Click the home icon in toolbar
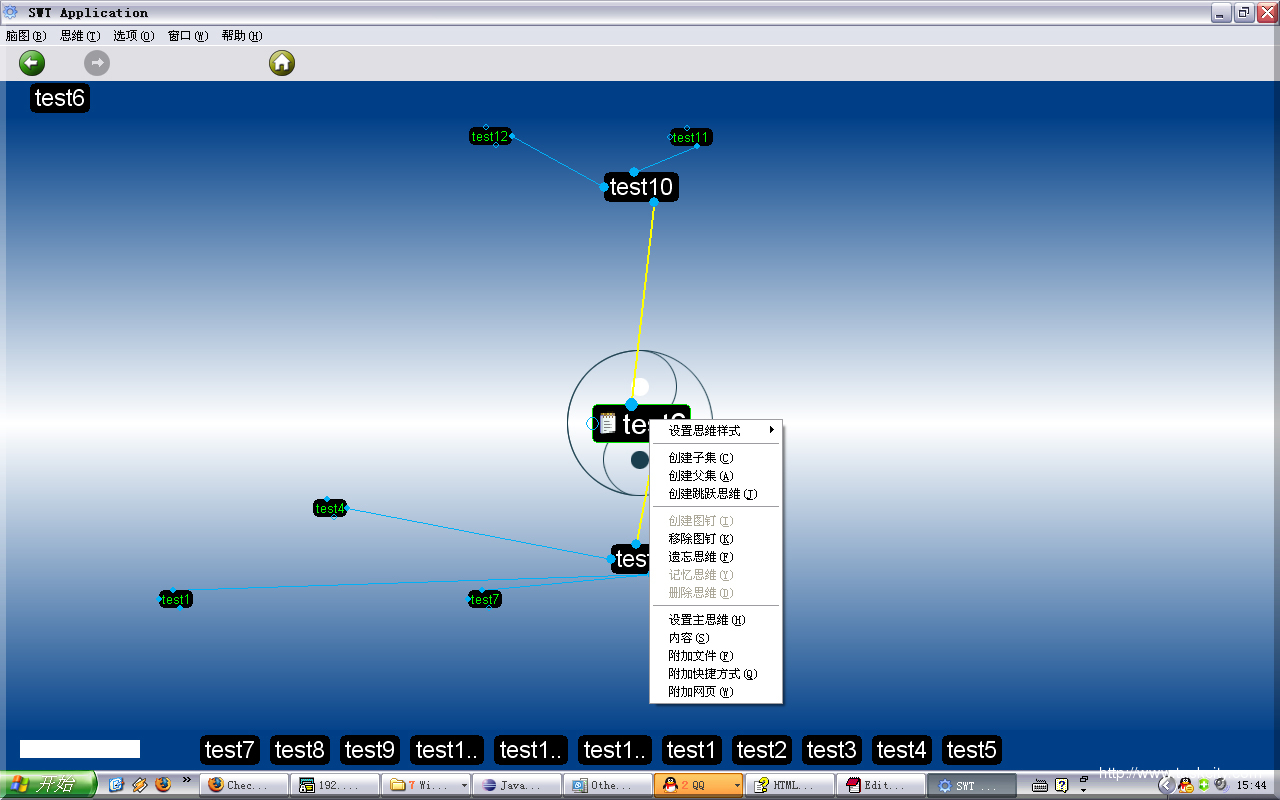Viewport: 1280px width, 800px height. pyautogui.click(x=282, y=64)
